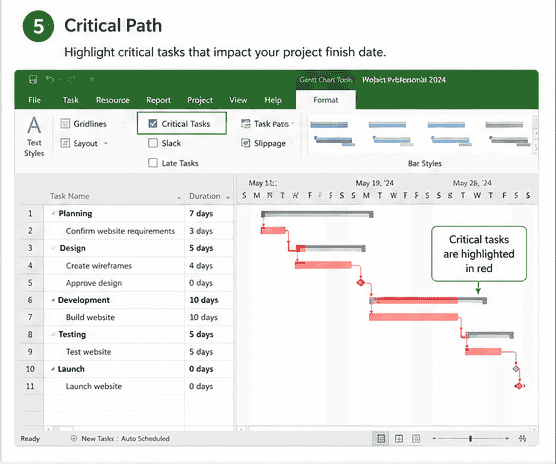Switch to the Resource ribbon tab

pyautogui.click(x=113, y=100)
